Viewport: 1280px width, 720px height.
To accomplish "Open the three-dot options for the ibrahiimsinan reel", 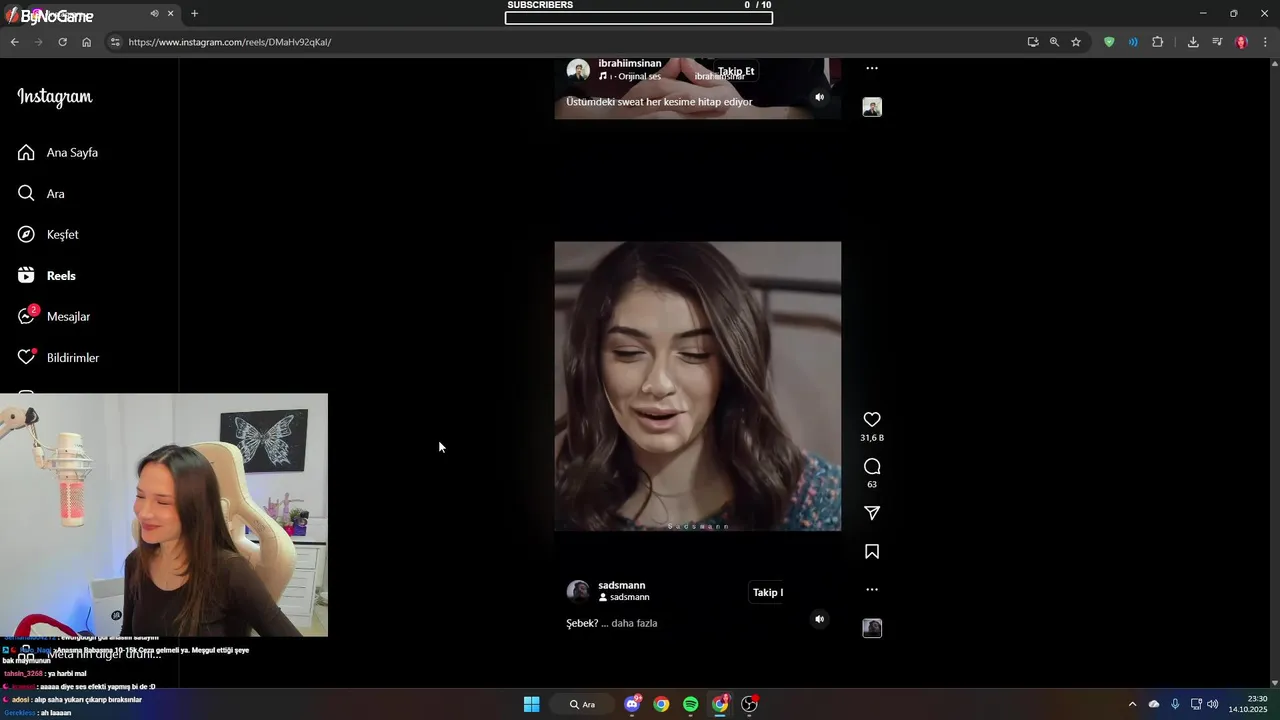I will pos(872,69).
